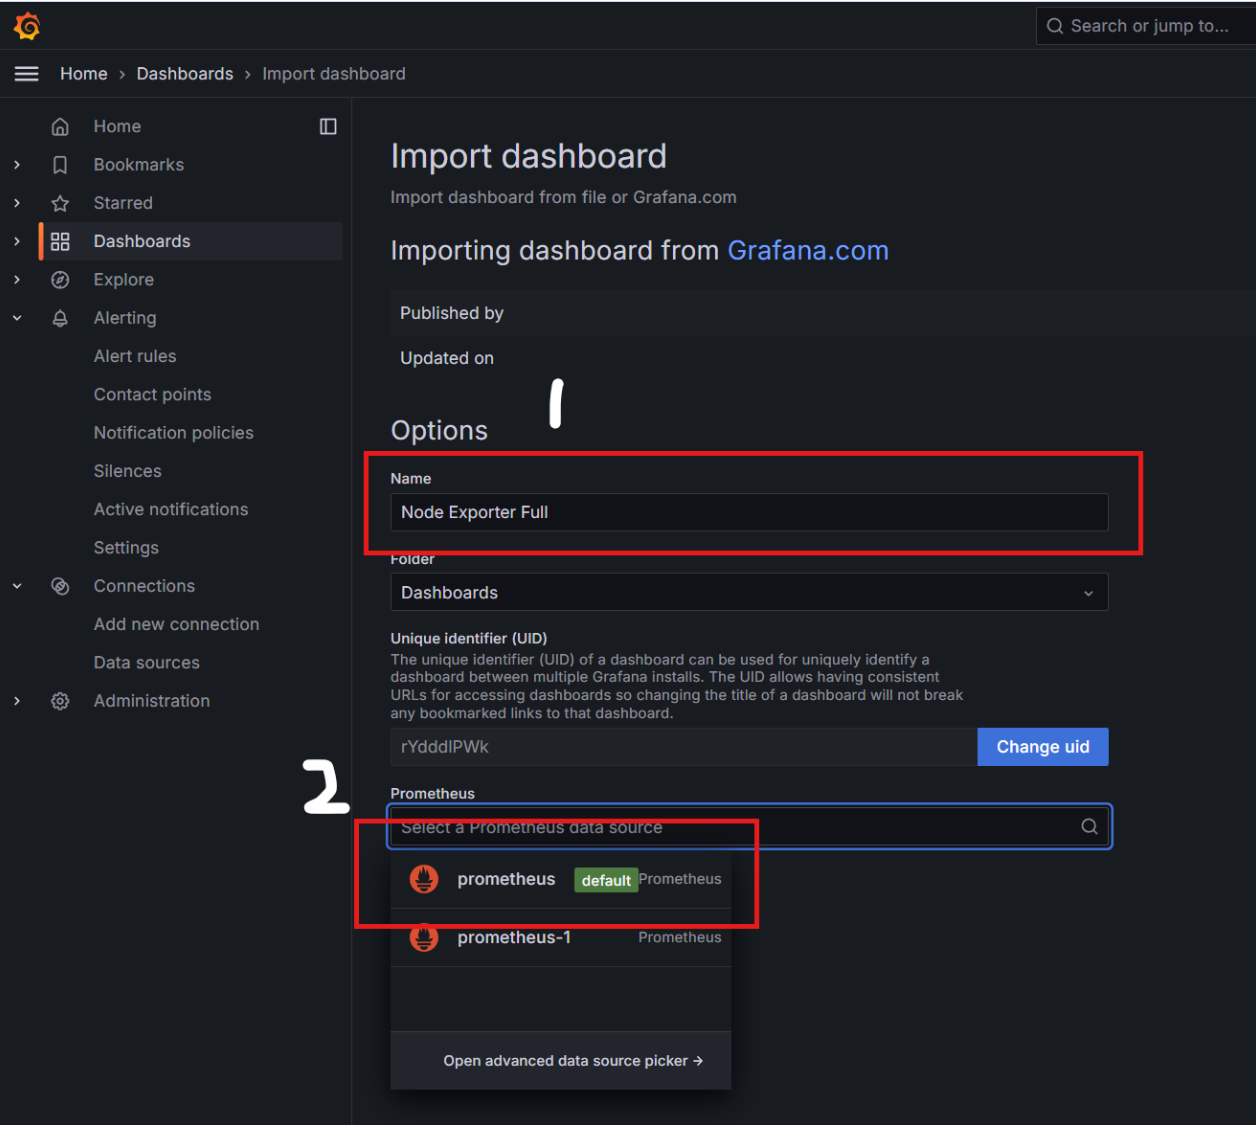Go to Dashboards in the breadcrumb
The width and height of the screenshot is (1256, 1125).
(x=185, y=74)
